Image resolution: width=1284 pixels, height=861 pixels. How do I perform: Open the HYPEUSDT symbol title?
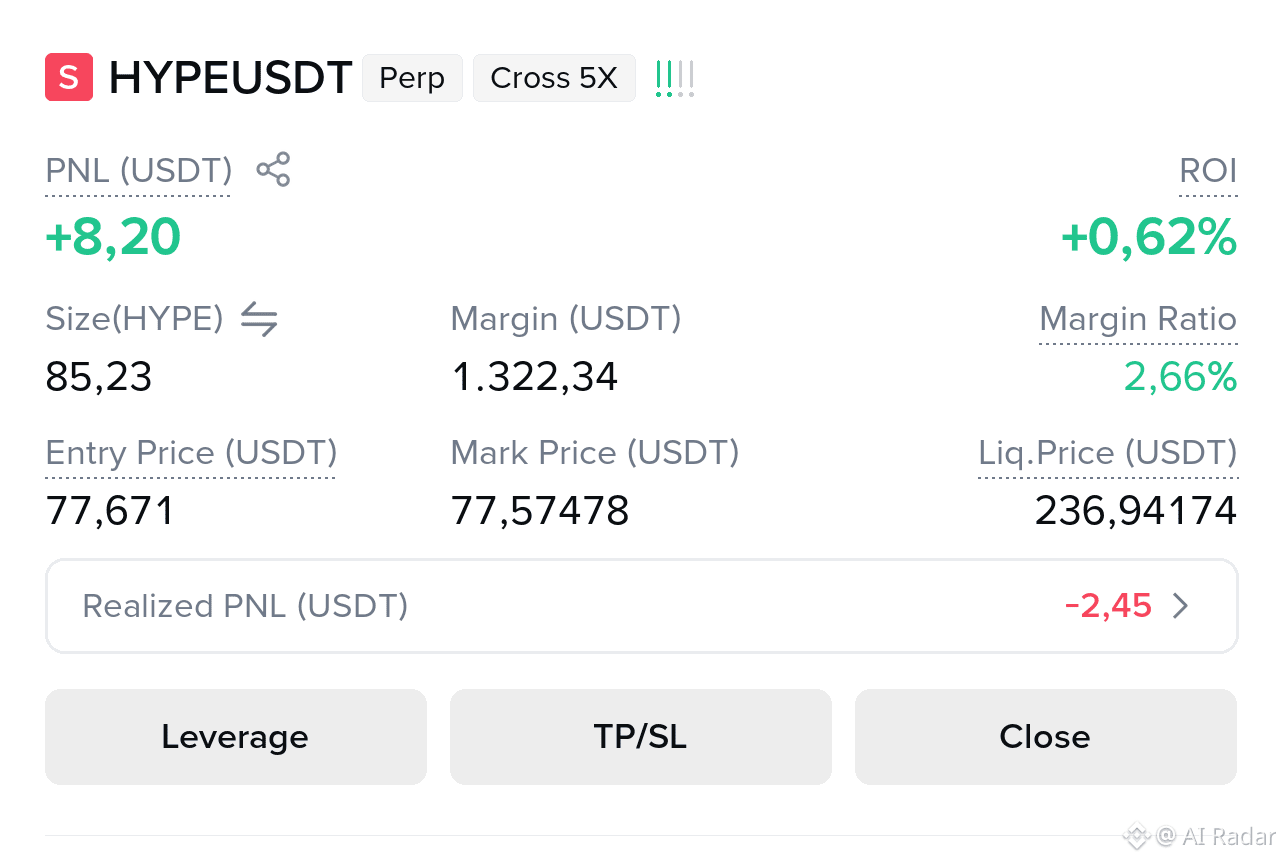(x=230, y=78)
